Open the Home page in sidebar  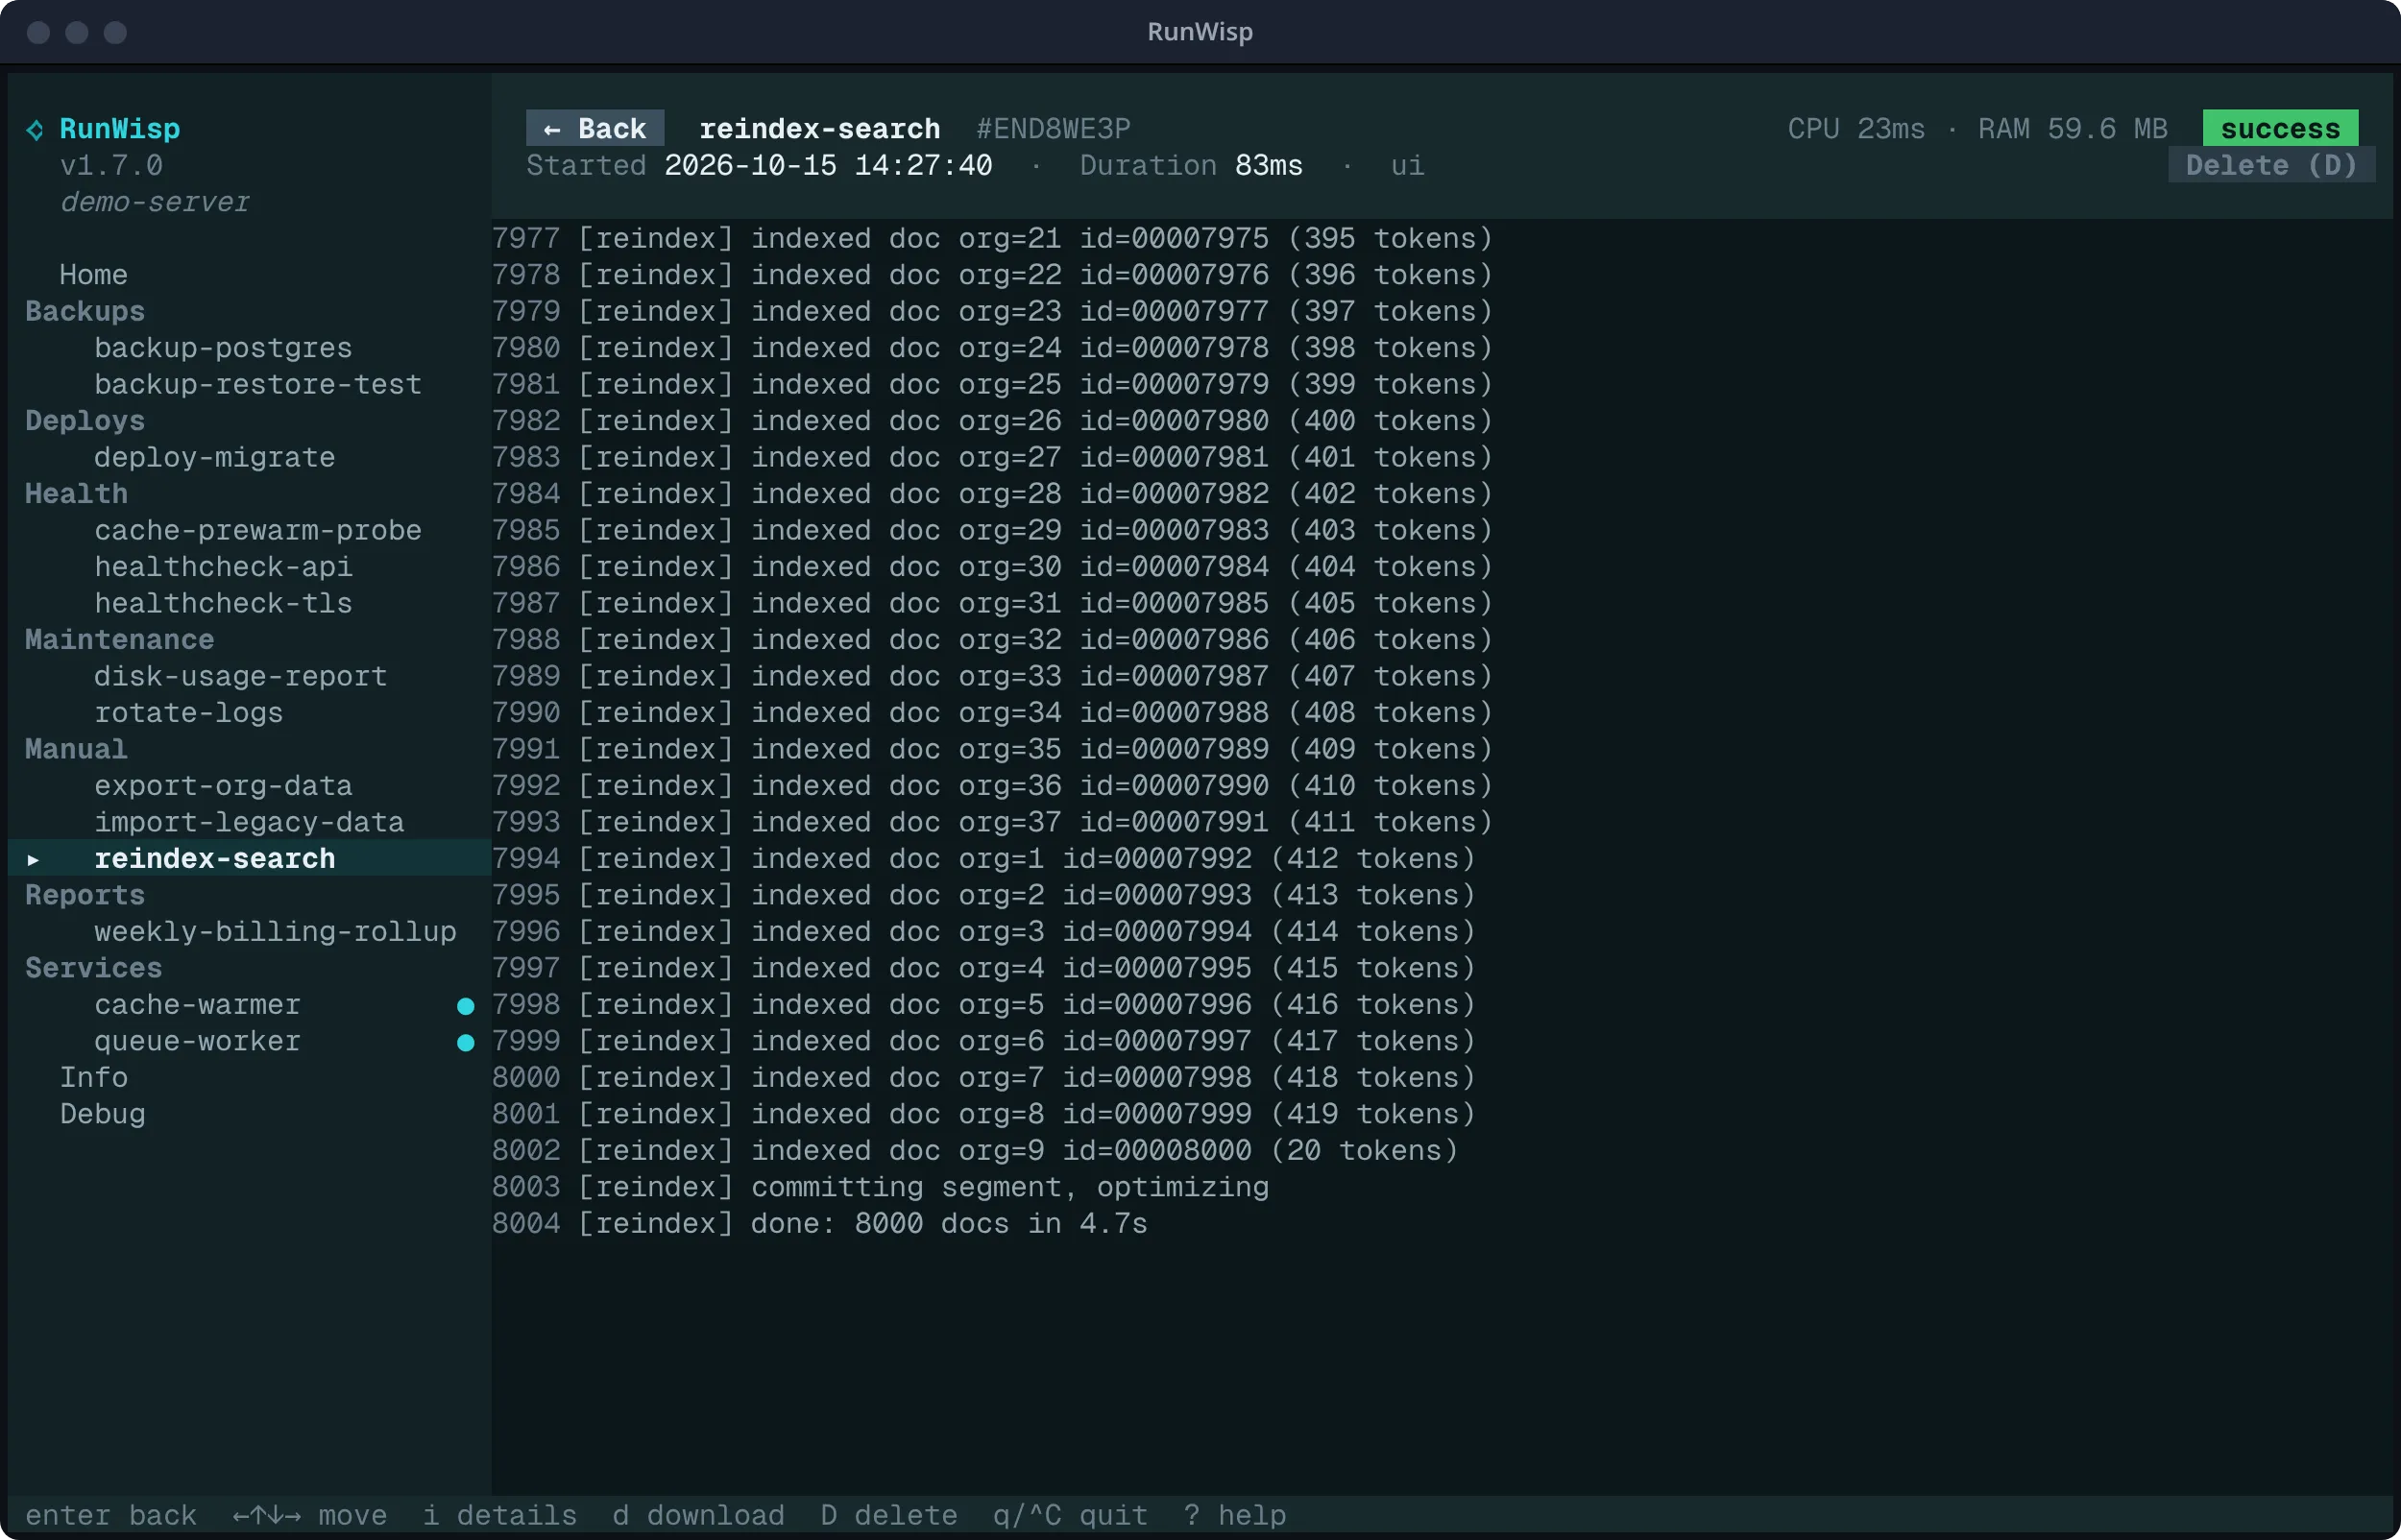pyautogui.click(x=93, y=274)
